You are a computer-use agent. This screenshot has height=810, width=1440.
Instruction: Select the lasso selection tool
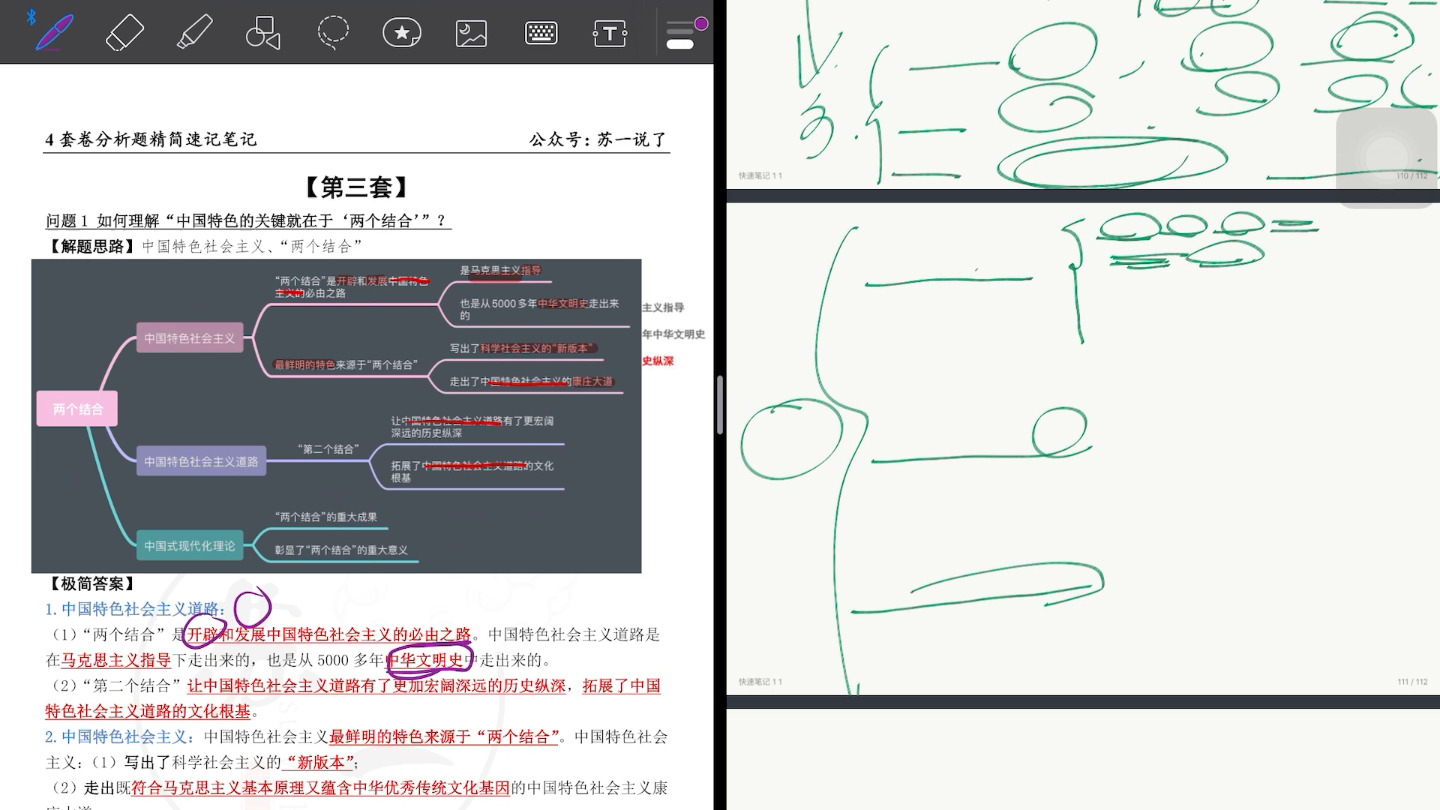[332, 32]
